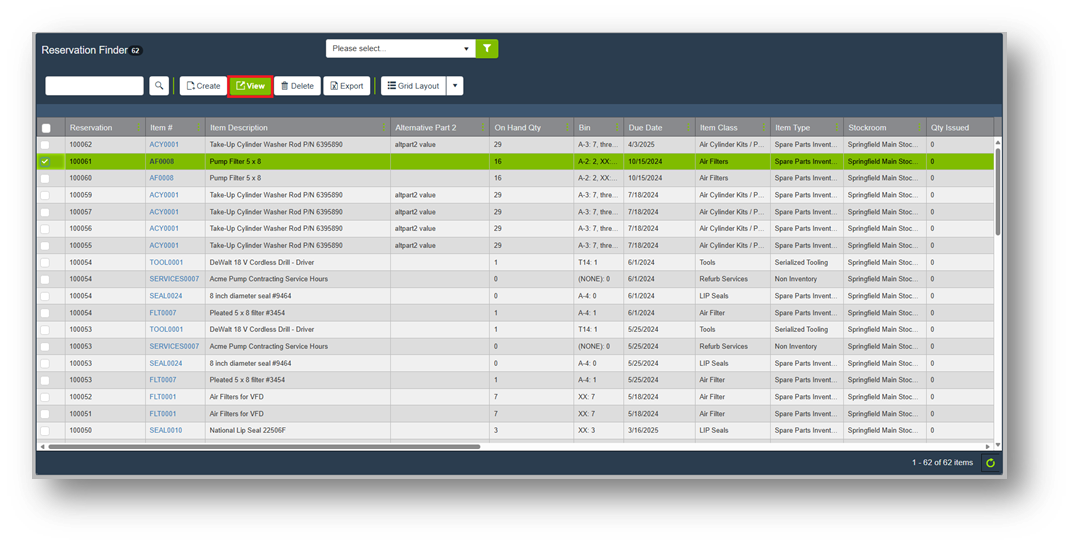Check the checkbox for reservation 100062
The width and height of the screenshot is (1072, 544).
tap(45, 145)
